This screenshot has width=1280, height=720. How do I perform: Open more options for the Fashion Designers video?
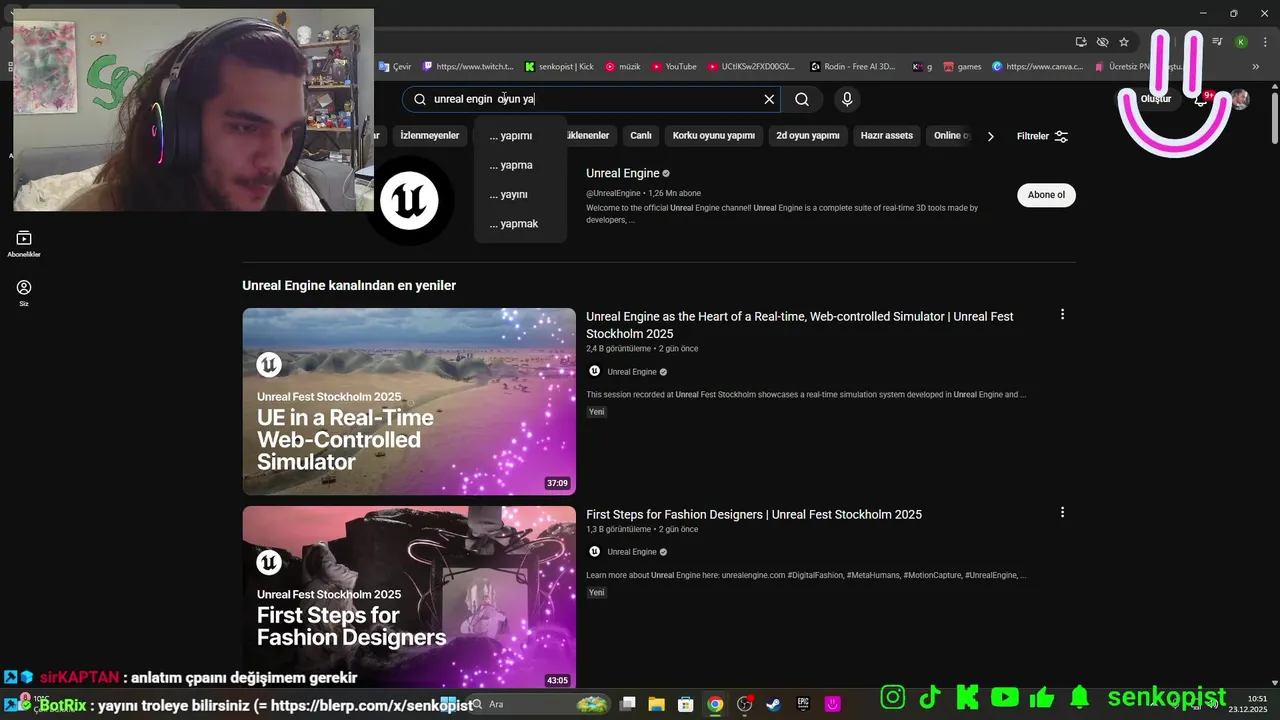click(x=1062, y=512)
